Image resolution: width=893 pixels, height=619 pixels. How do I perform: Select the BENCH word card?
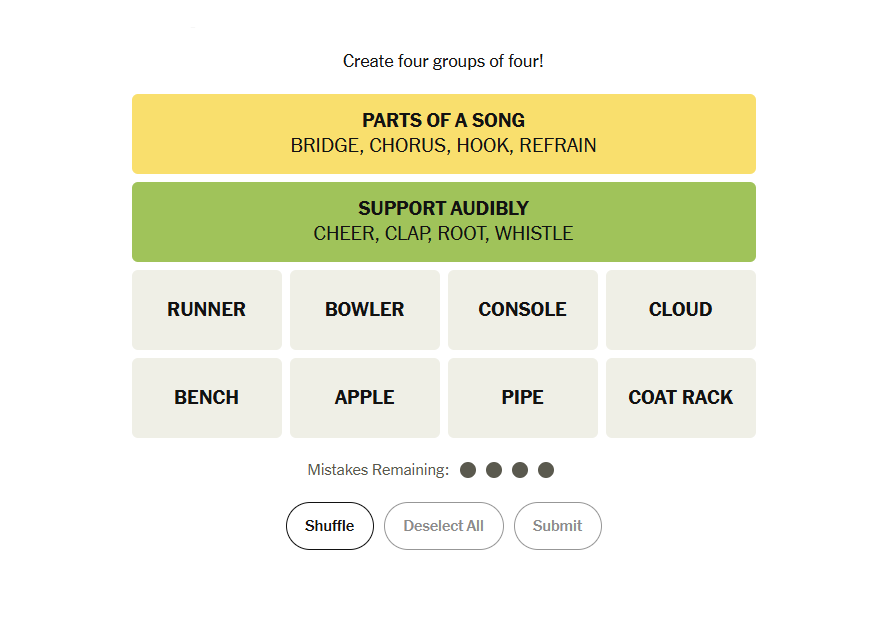tap(207, 397)
